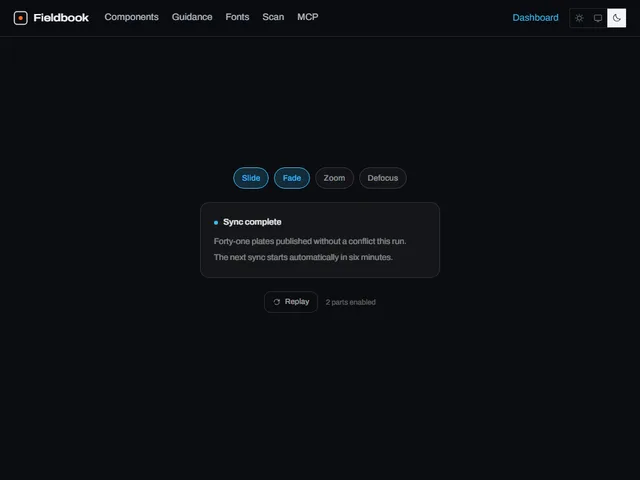
Task: Toggle the Fade animation chip
Action: [x=292, y=178]
